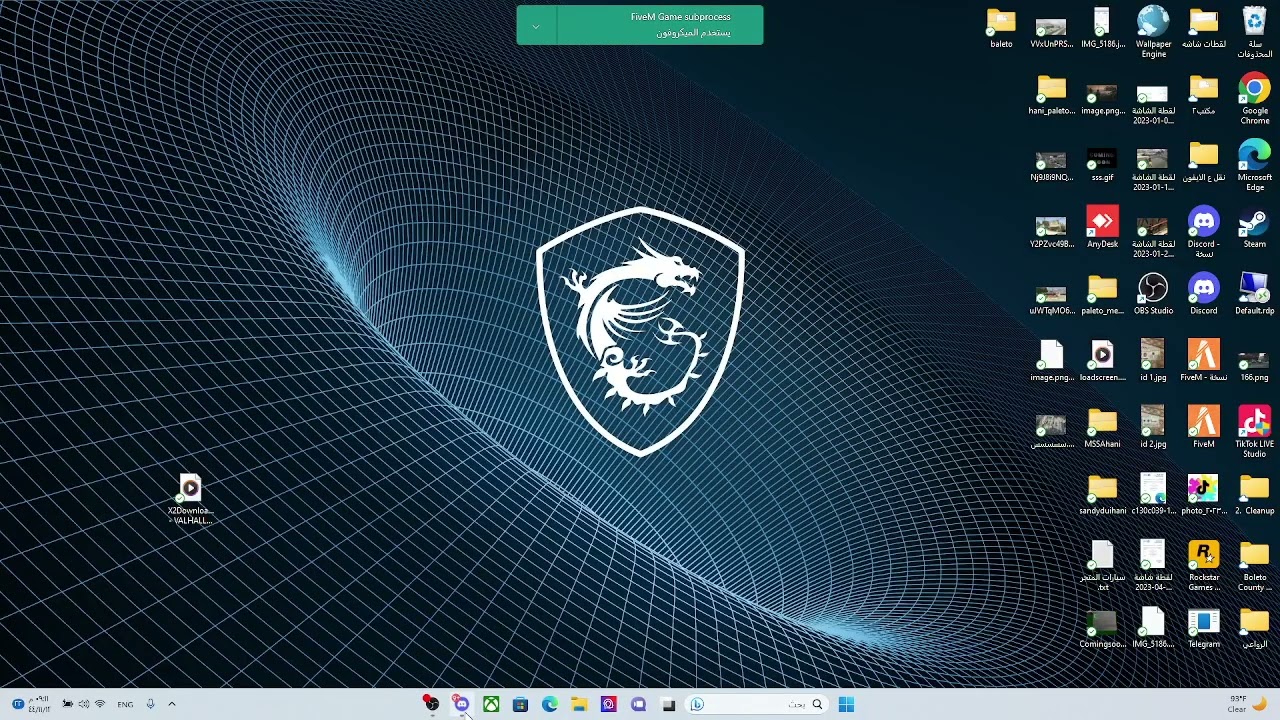Select the loadscreen media file icon

[1102, 361]
